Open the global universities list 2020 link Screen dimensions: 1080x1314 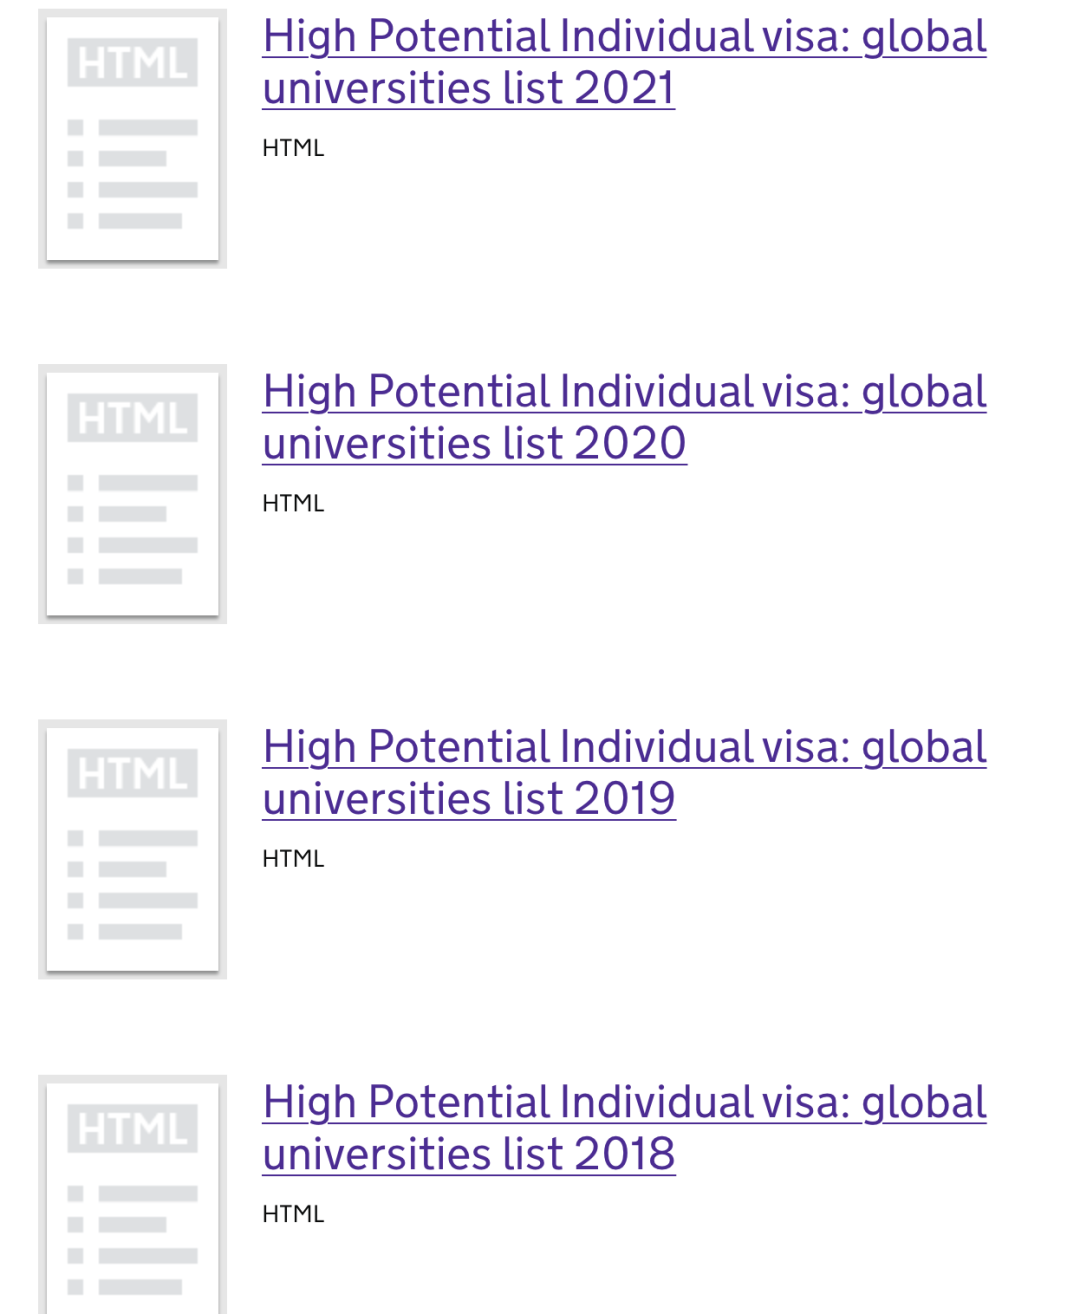(624, 417)
